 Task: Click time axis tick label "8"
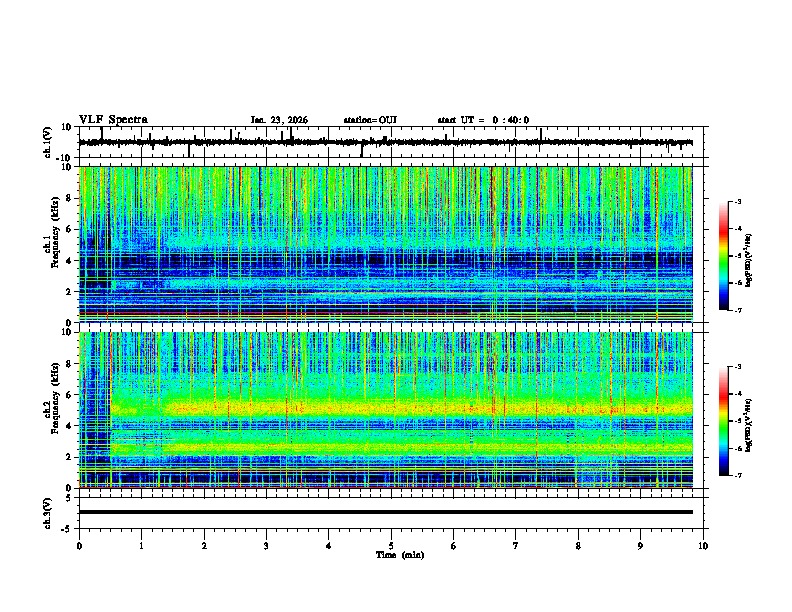[578, 546]
